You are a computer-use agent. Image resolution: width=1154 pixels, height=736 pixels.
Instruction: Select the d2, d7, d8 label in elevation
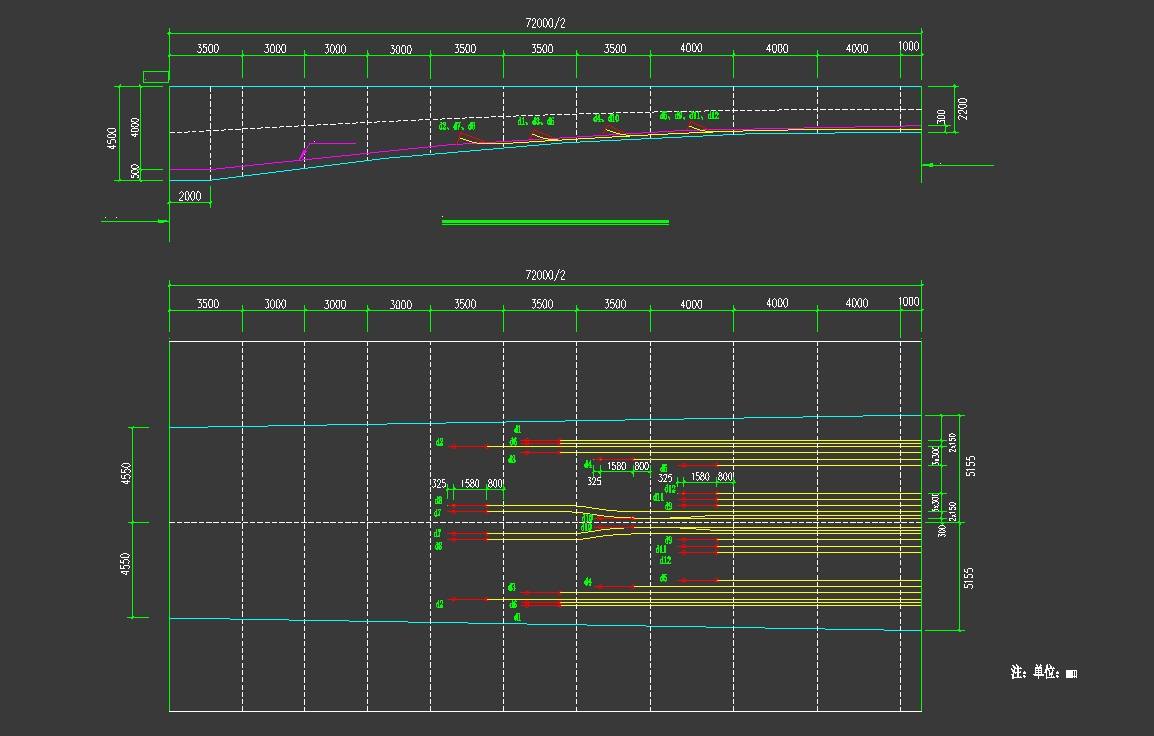457,126
